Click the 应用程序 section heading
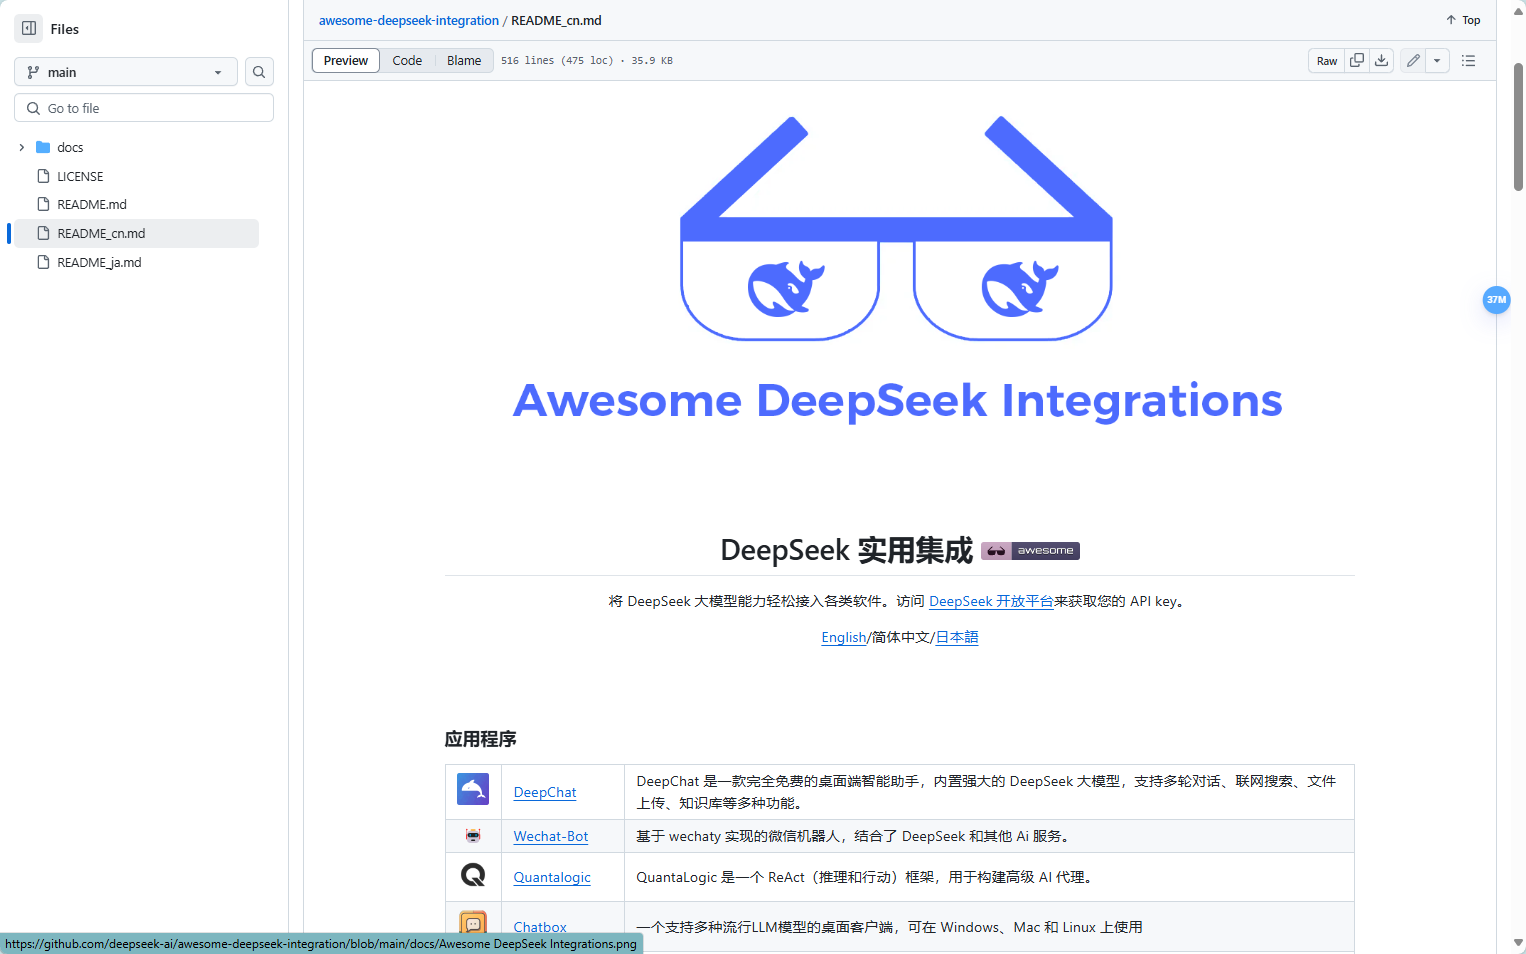This screenshot has width=1526, height=954. pos(480,739)
